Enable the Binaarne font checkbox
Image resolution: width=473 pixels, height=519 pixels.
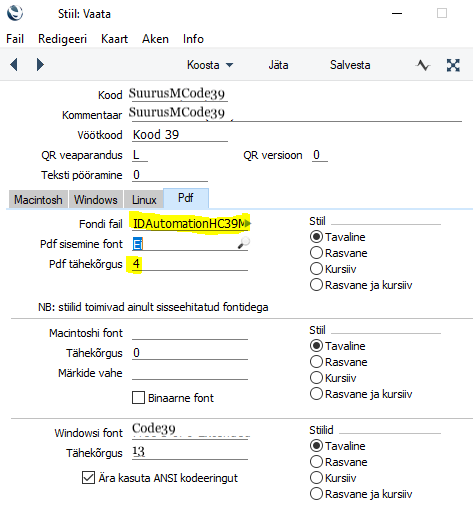(x=138, y=398)
